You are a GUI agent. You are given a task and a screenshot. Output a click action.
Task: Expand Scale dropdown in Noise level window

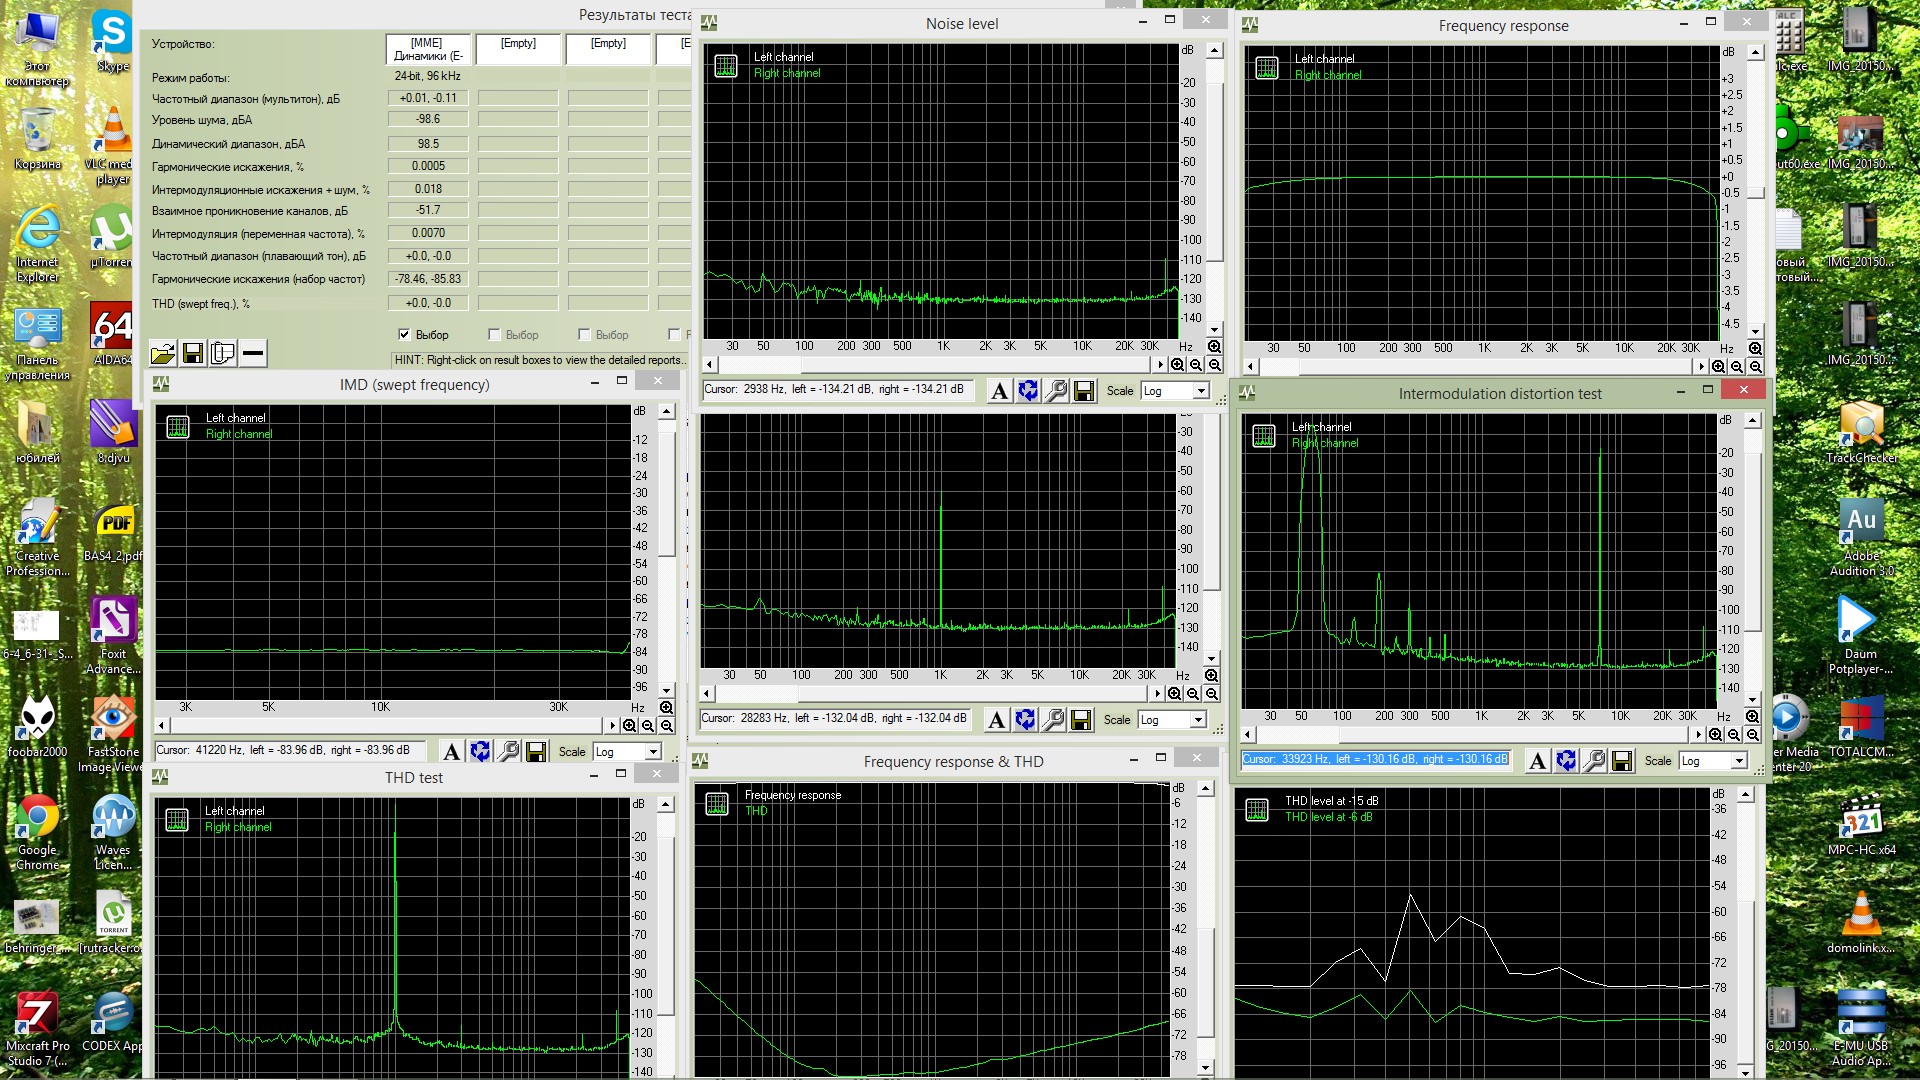(1201, 392)
